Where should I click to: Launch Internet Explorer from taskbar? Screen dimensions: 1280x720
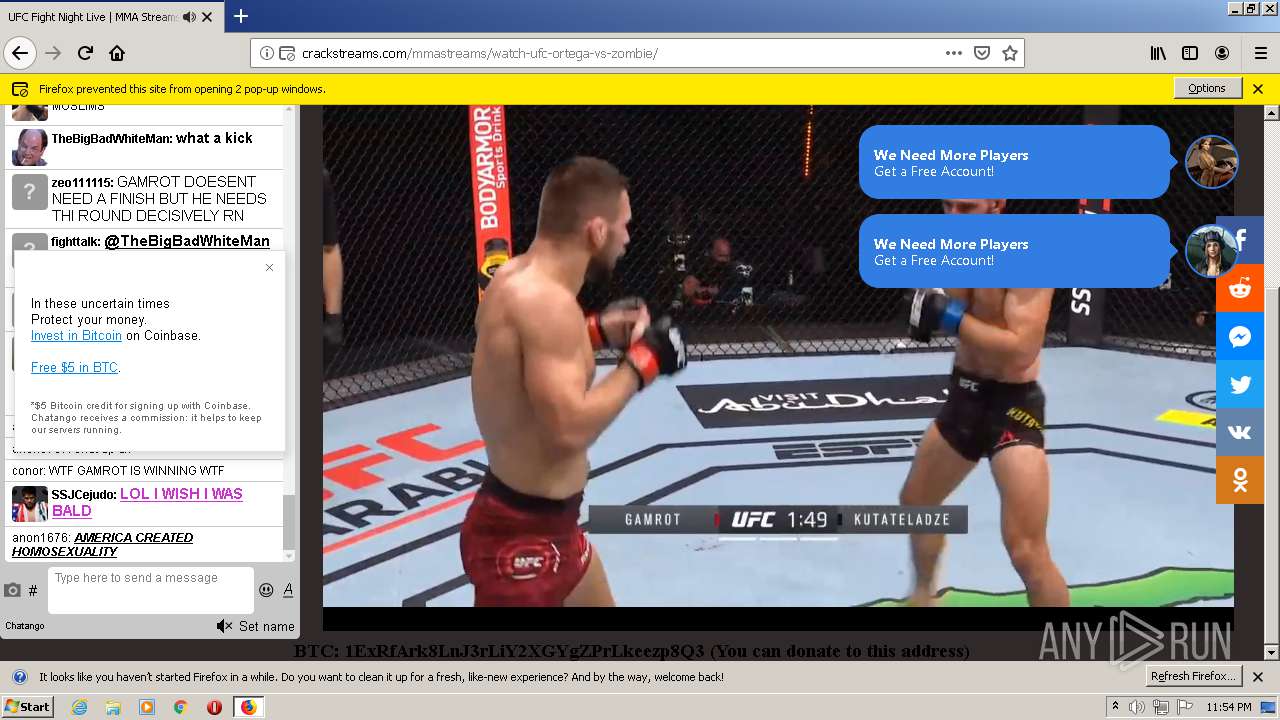(79, 707)
